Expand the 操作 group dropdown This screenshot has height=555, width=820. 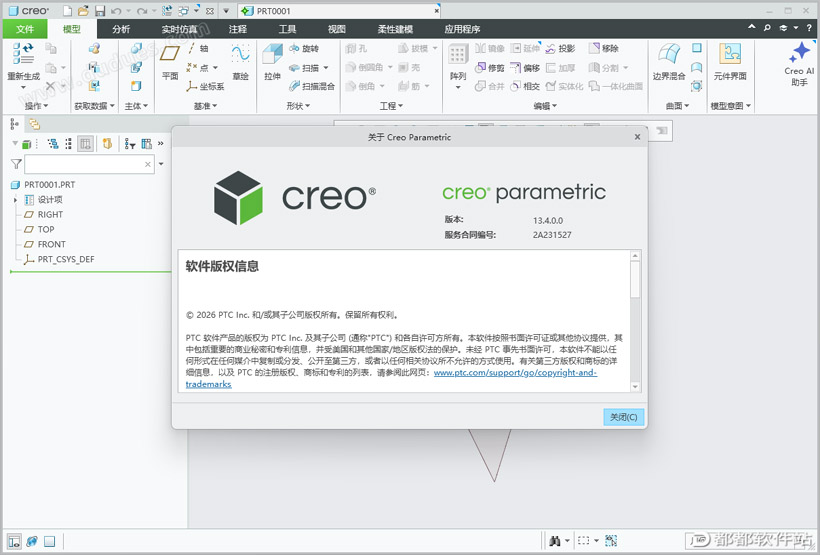pos(37,106)
